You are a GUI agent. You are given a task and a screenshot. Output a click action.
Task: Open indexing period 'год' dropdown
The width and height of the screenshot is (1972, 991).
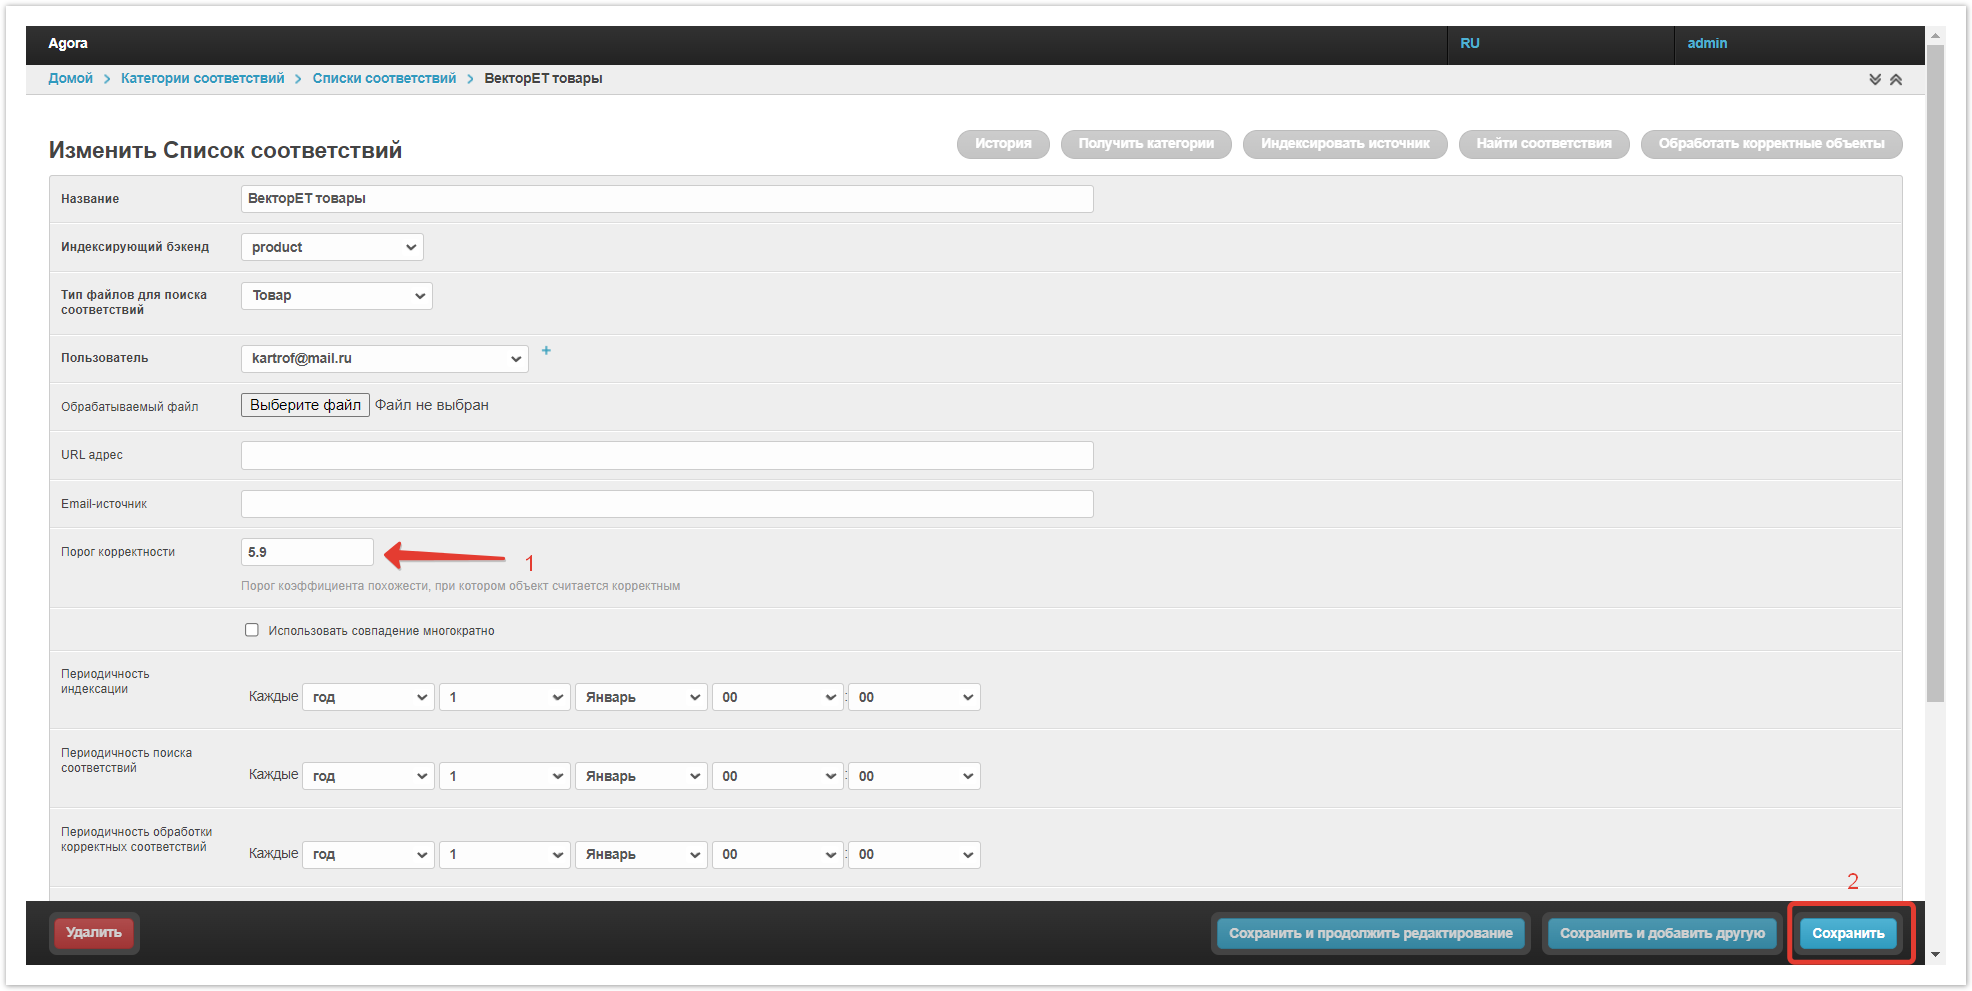coord(368,697)
